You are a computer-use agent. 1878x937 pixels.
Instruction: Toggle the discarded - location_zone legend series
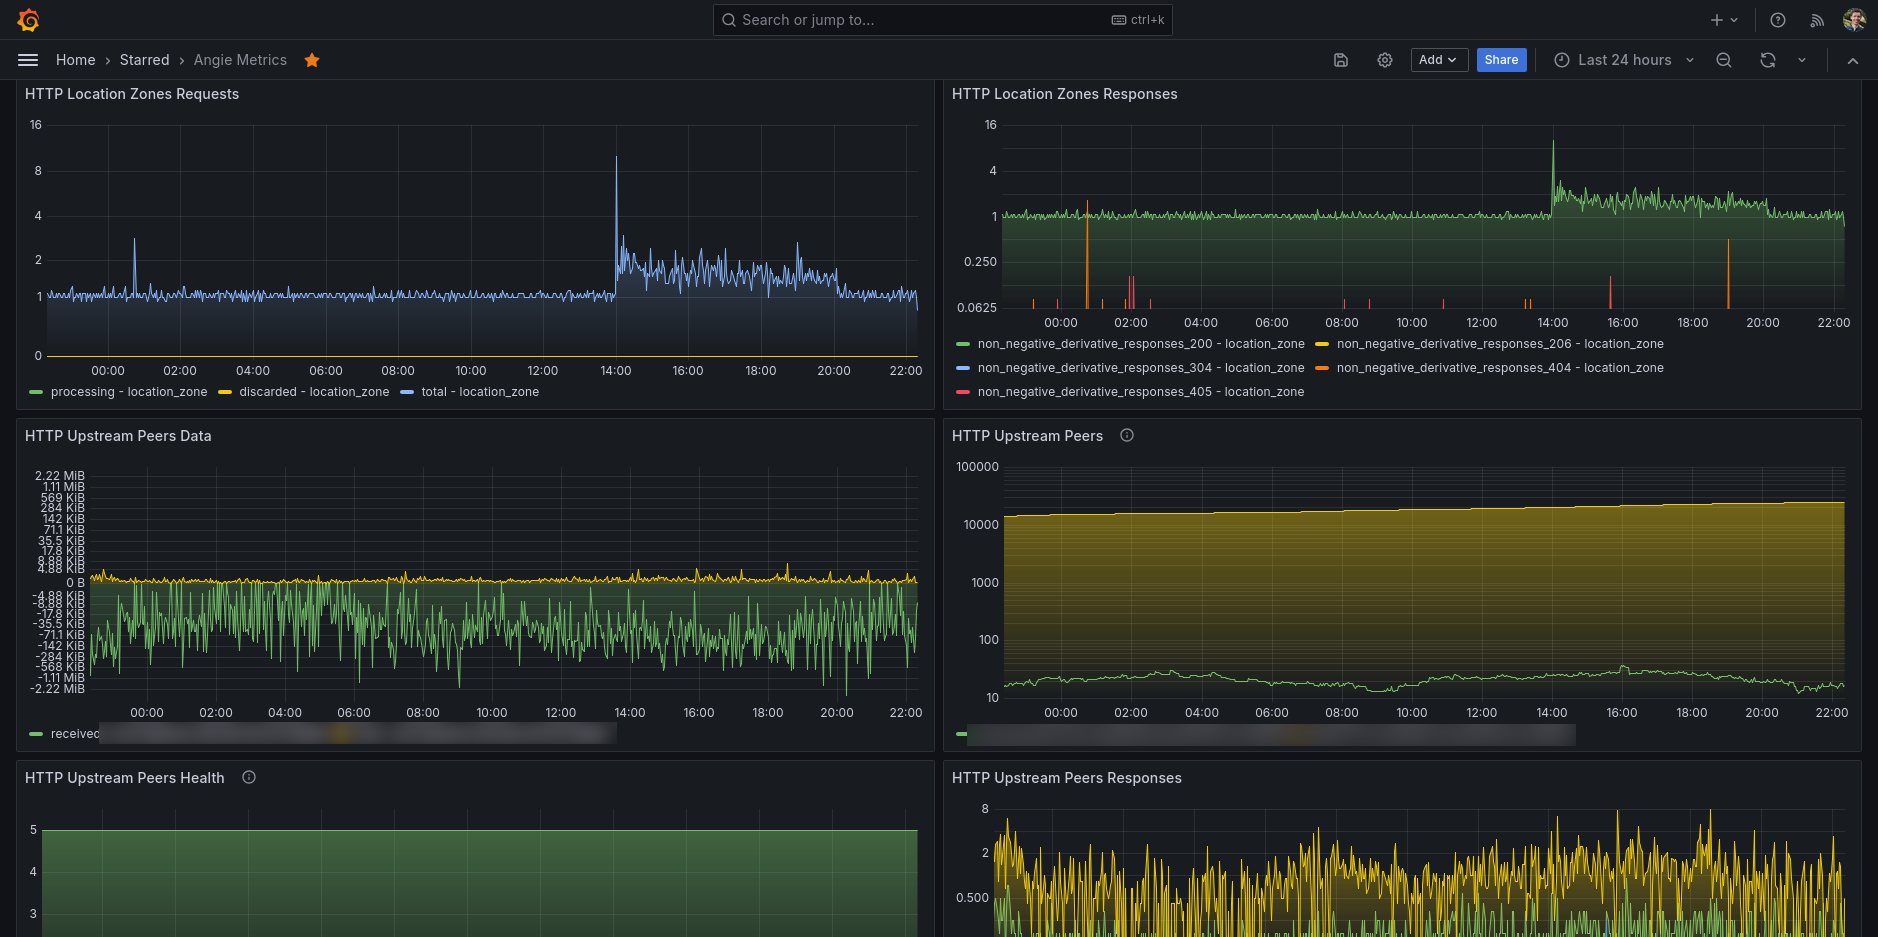pos(313,392)
